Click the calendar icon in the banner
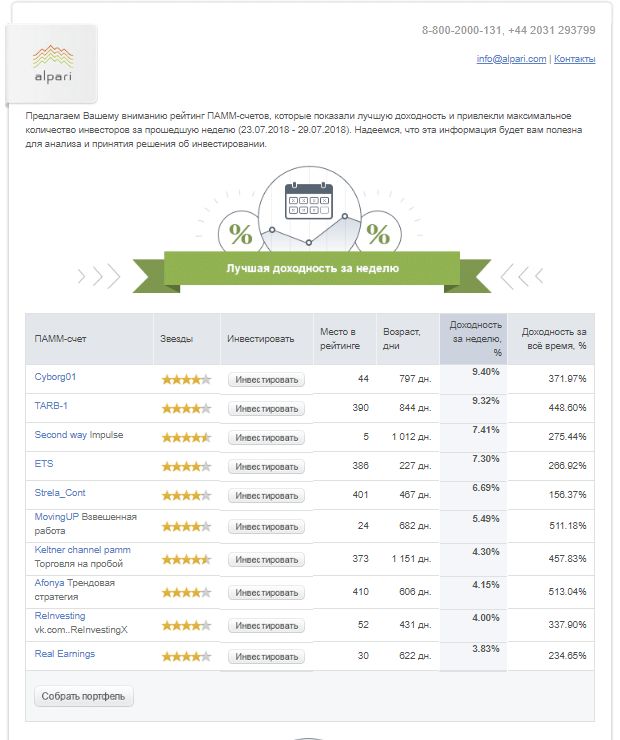The width and height of the screenshot is (620, 740). point(309,201)
